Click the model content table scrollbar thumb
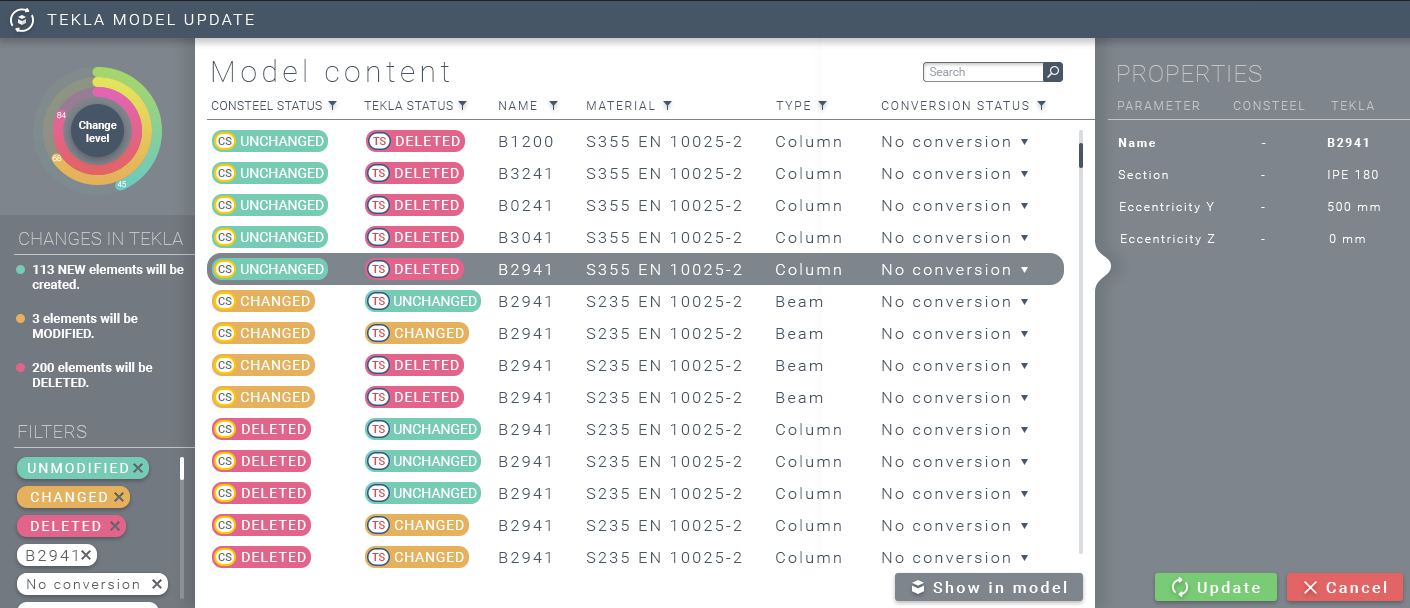The image size is (1410, 608). click(x=1081, y=155)
